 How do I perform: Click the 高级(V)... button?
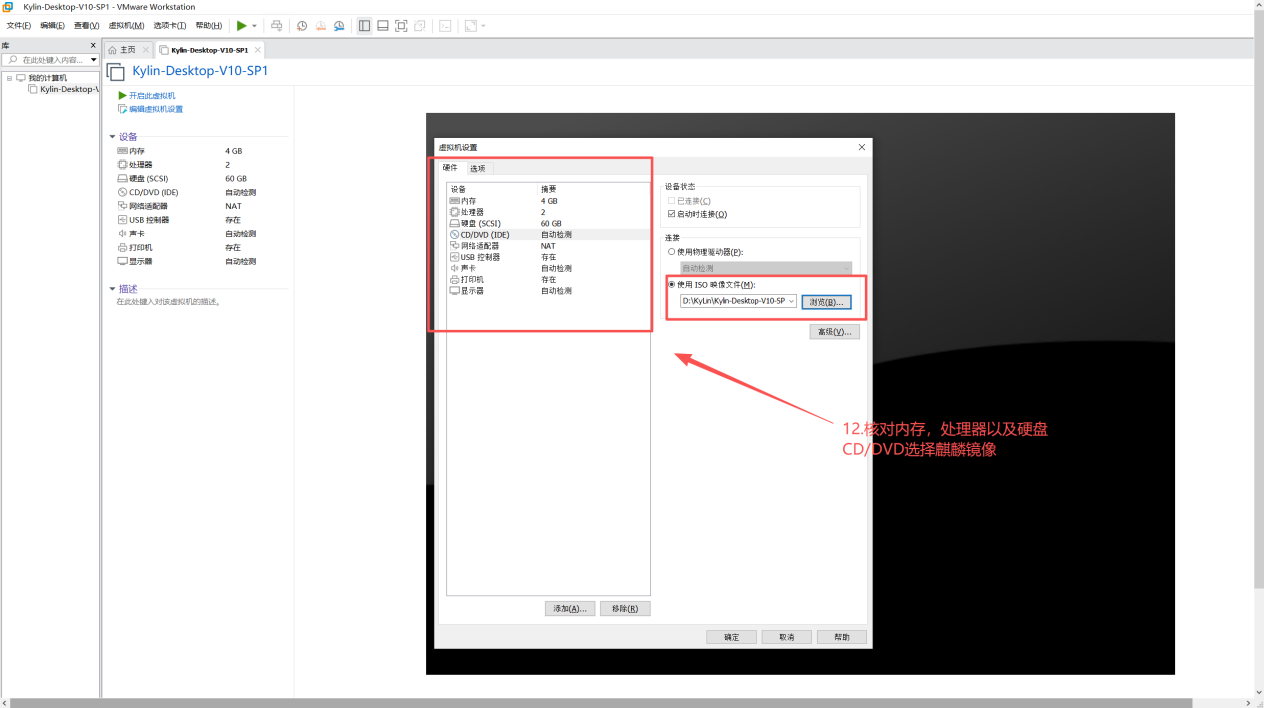(834, 332)
